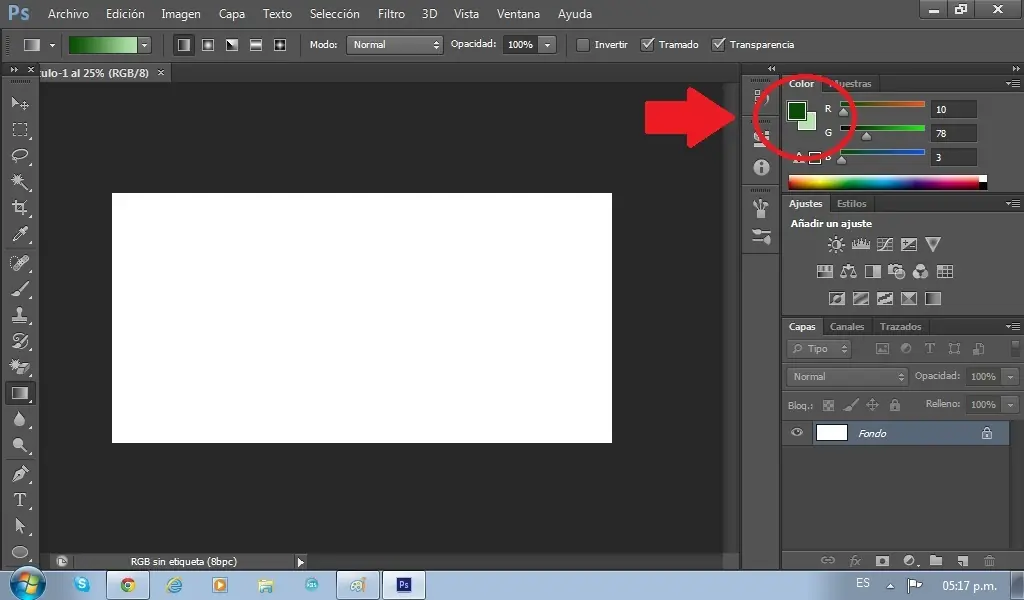Hide the Fondo layer visibility
Image resolution: width=1024 pixels, height=600 pixels.
pos(797,432)
